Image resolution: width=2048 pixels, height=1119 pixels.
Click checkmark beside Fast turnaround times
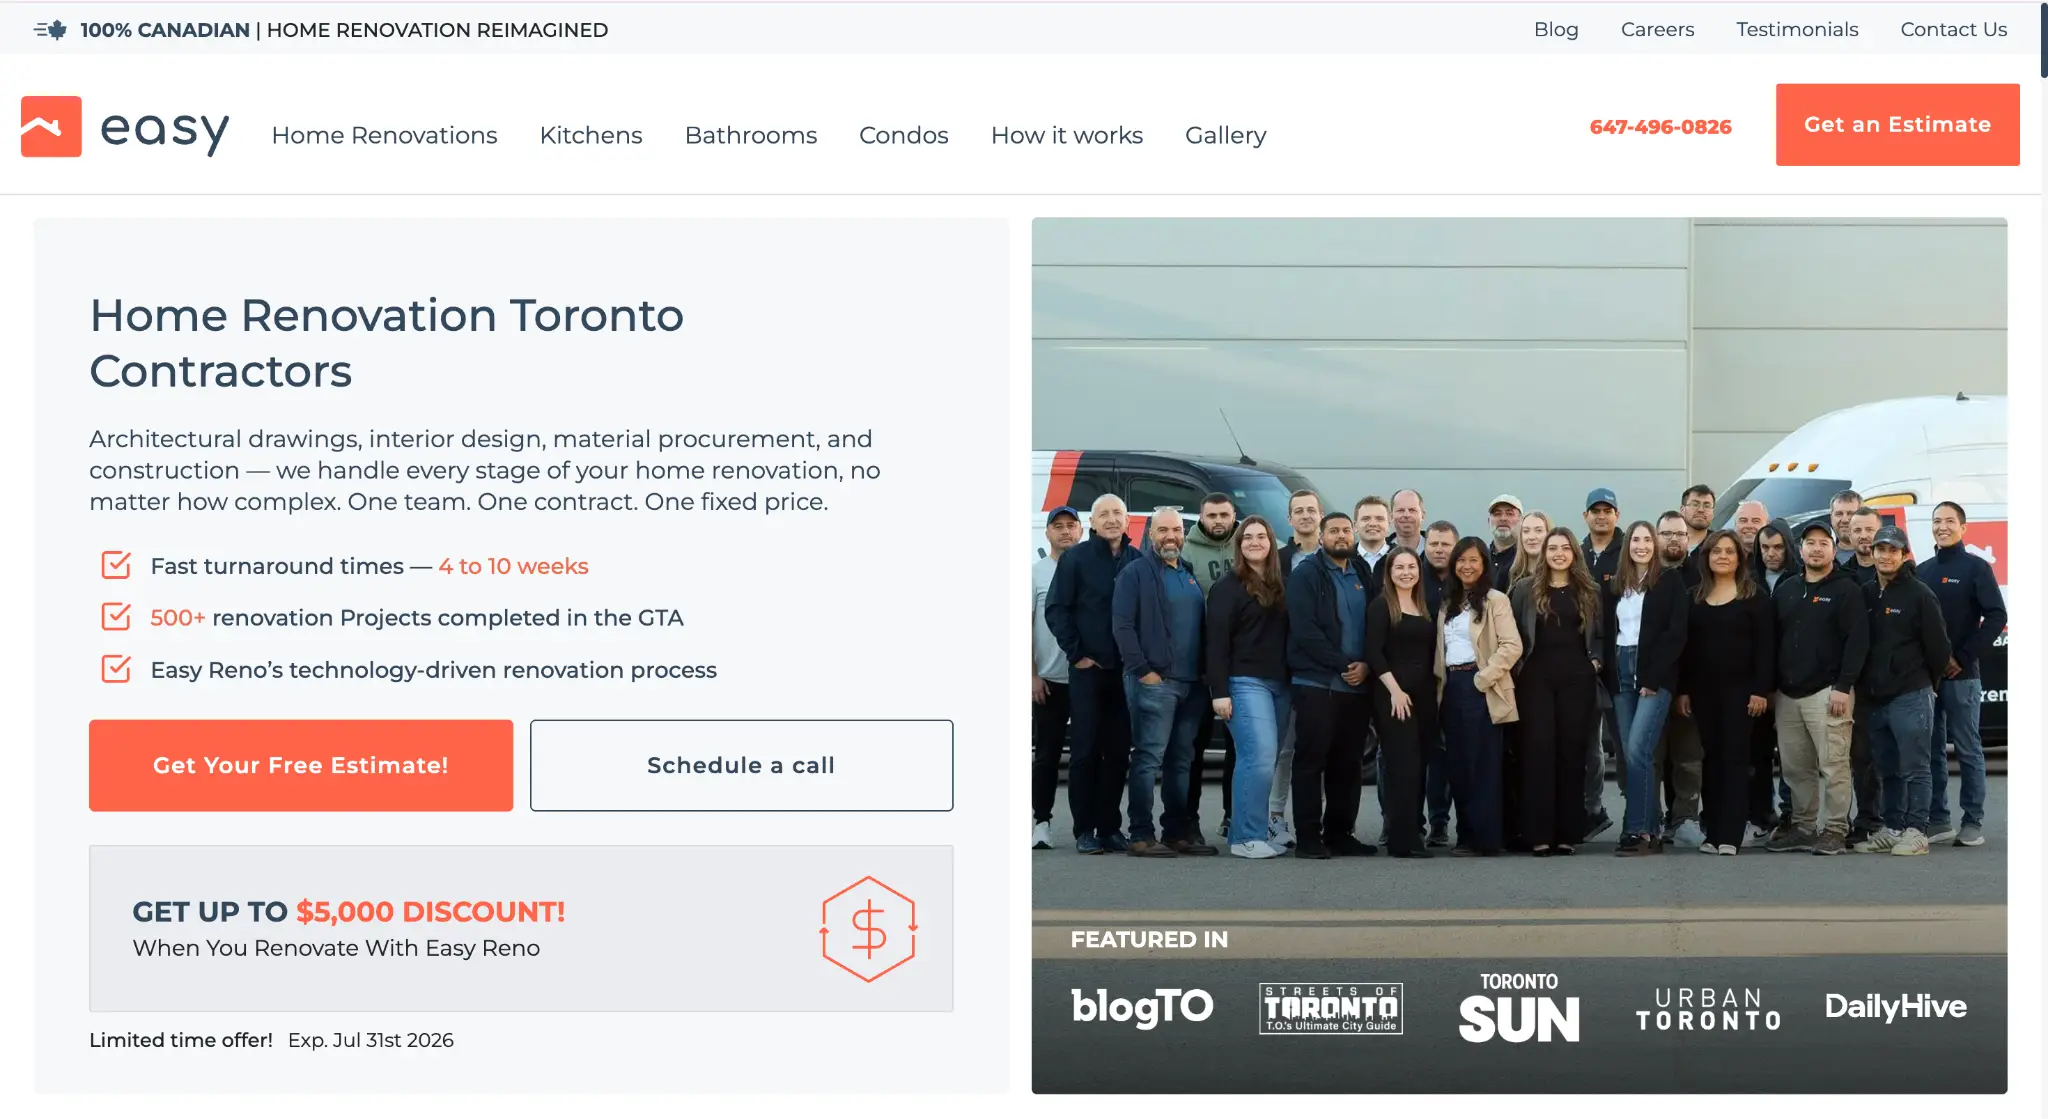(116, 565)
